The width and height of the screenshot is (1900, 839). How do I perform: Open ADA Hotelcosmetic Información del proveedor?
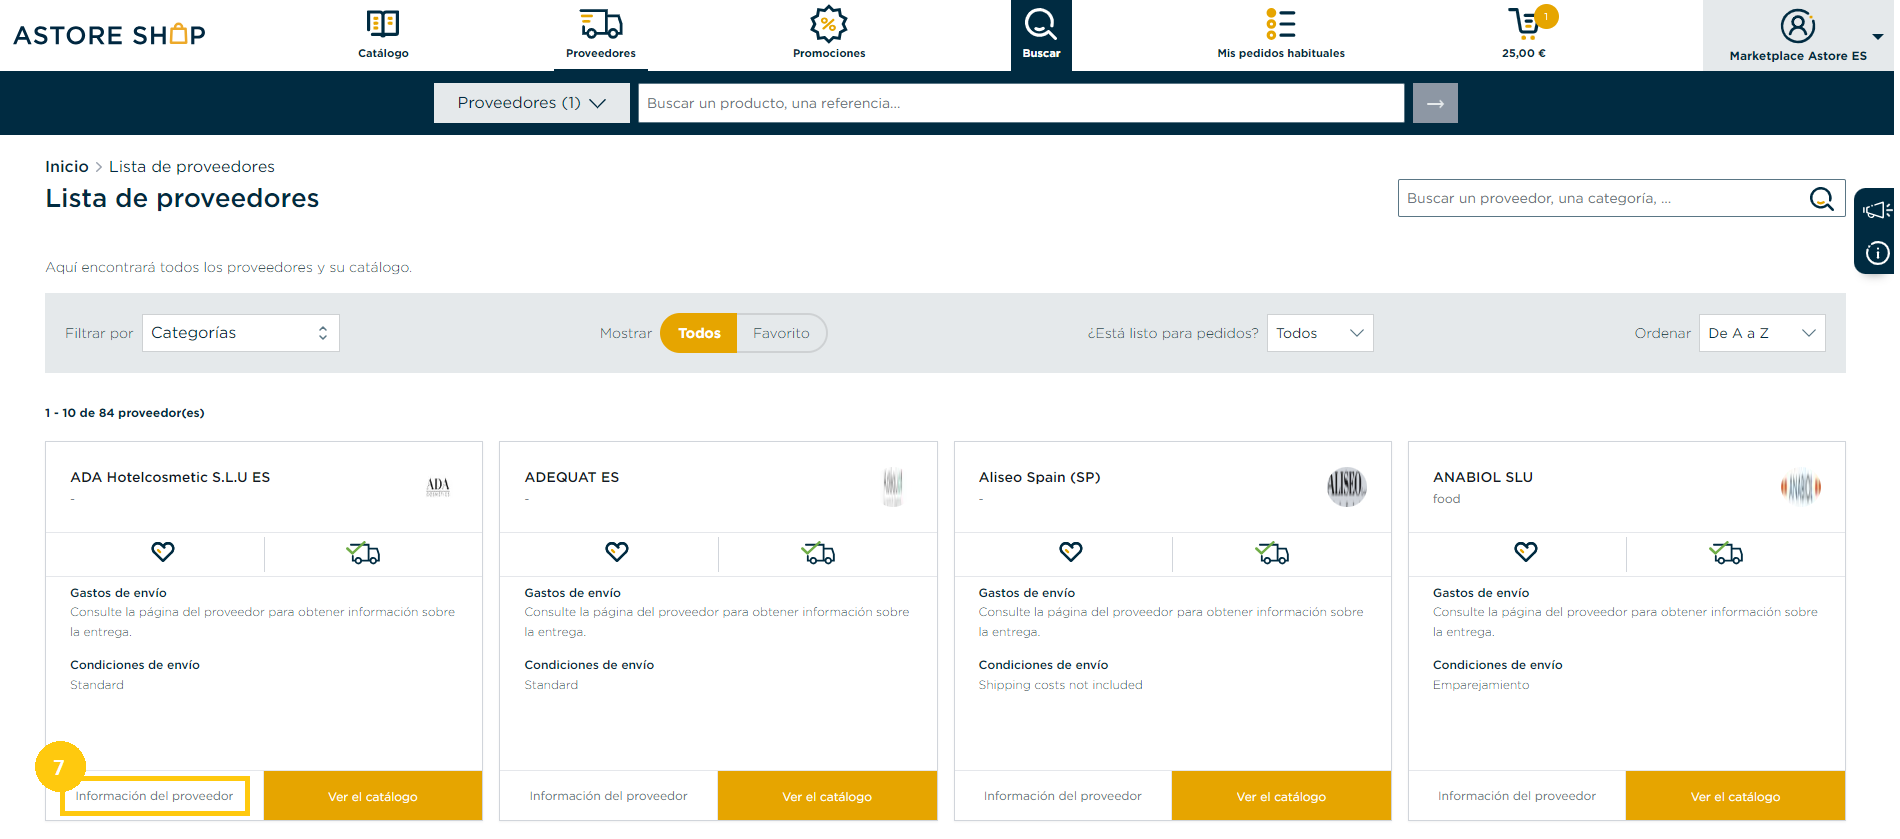coord(155,796)
